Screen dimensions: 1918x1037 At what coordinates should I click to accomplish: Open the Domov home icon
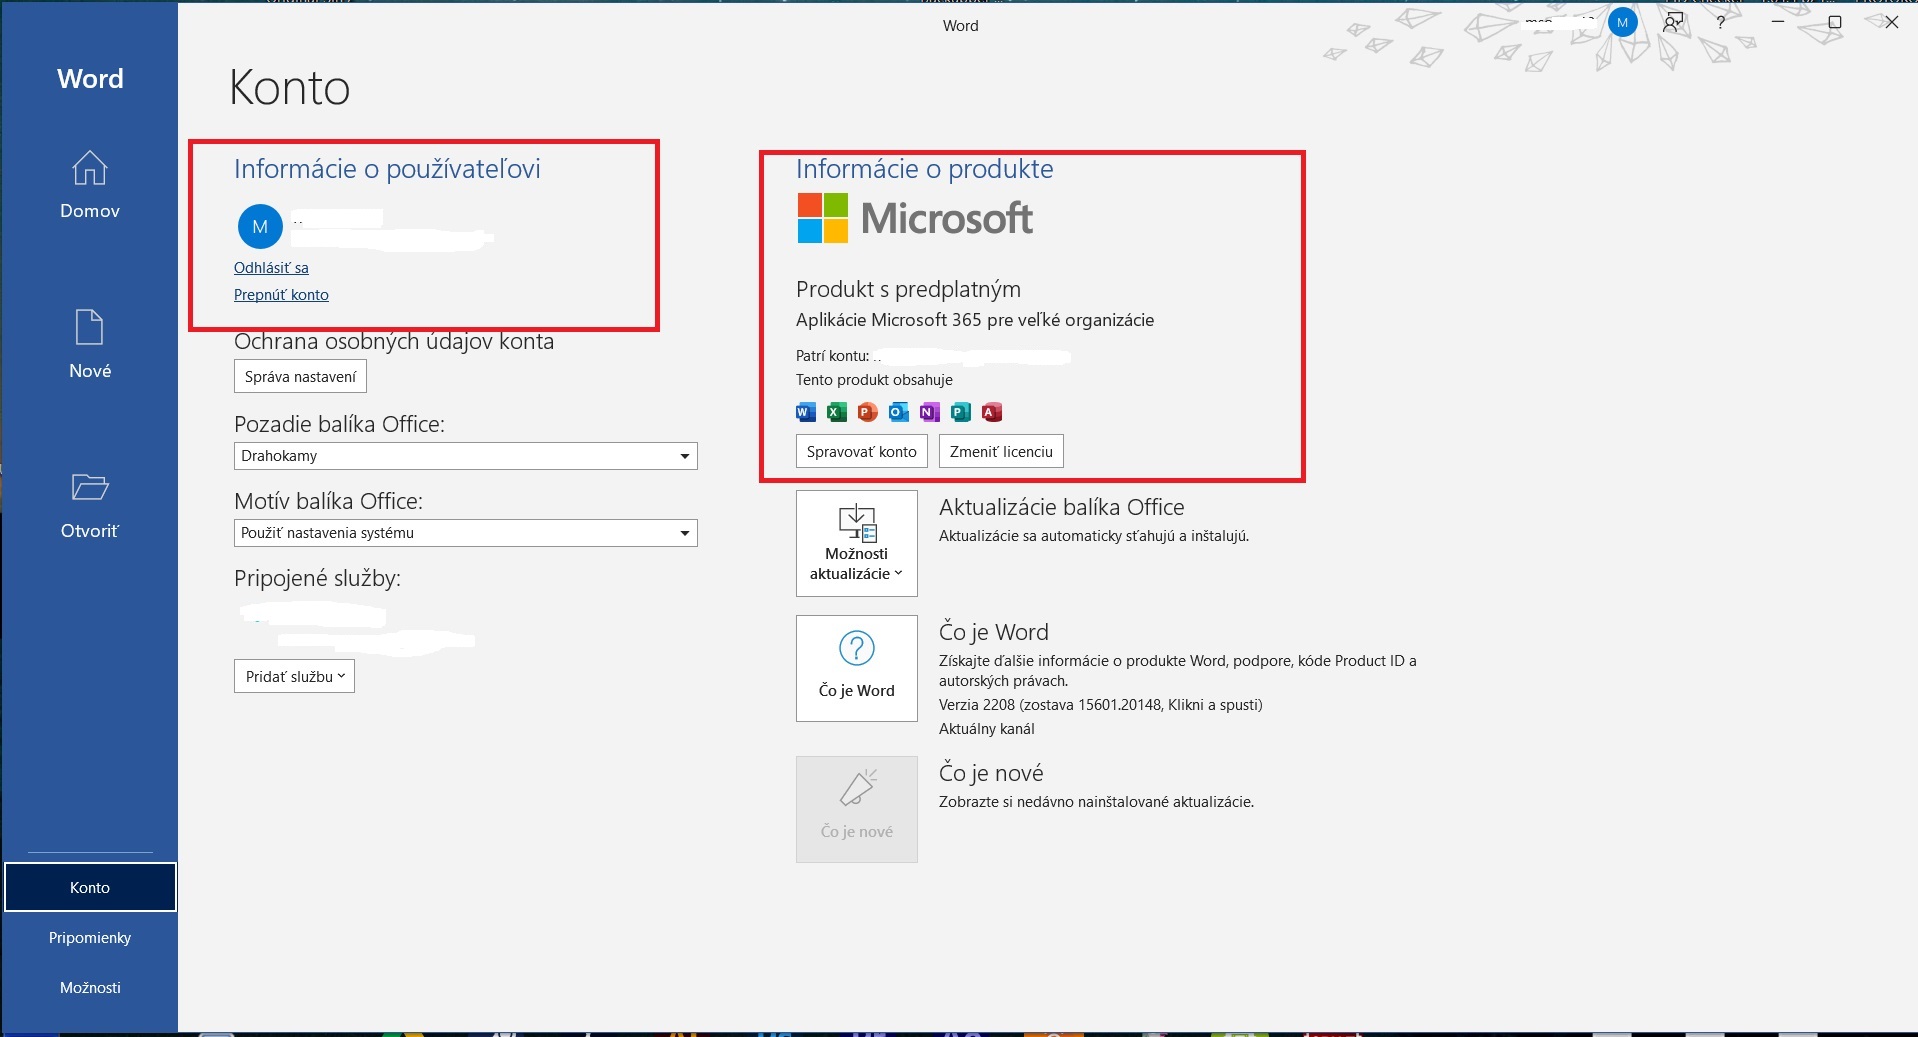pyautogui.click(x=90, y=168)
